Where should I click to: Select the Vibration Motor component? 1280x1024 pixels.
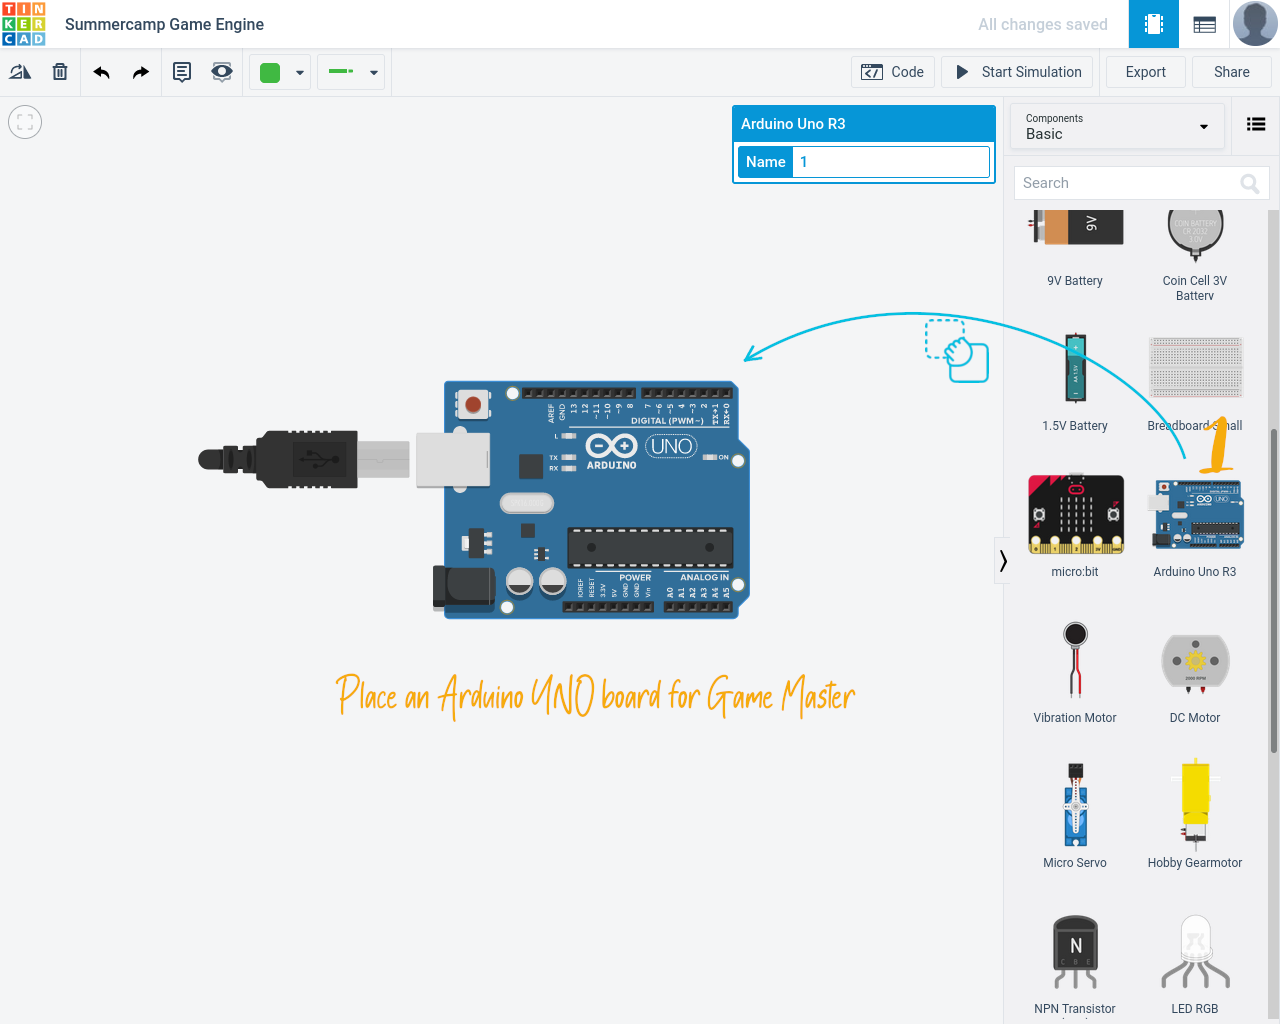tap(1075, 672)
